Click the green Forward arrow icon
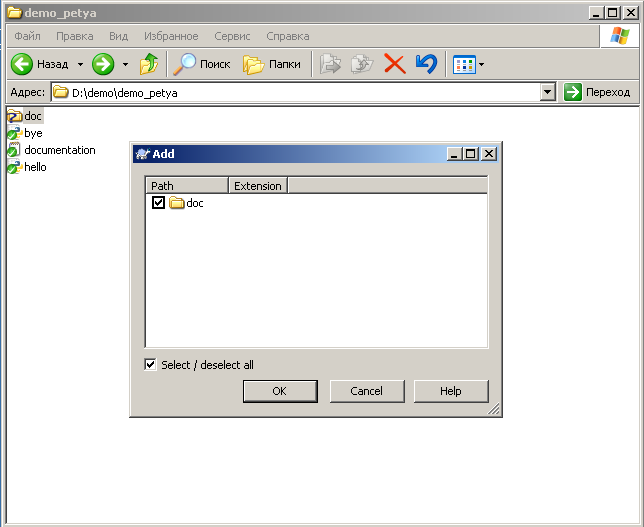Screen dimensions: 644x527 click(x=103, y=64)
